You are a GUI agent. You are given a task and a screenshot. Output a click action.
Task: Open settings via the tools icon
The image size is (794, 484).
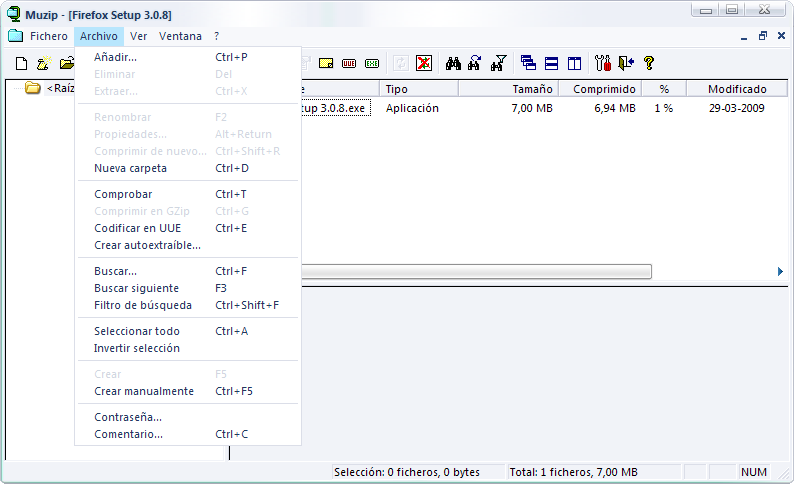pos(602,63)
